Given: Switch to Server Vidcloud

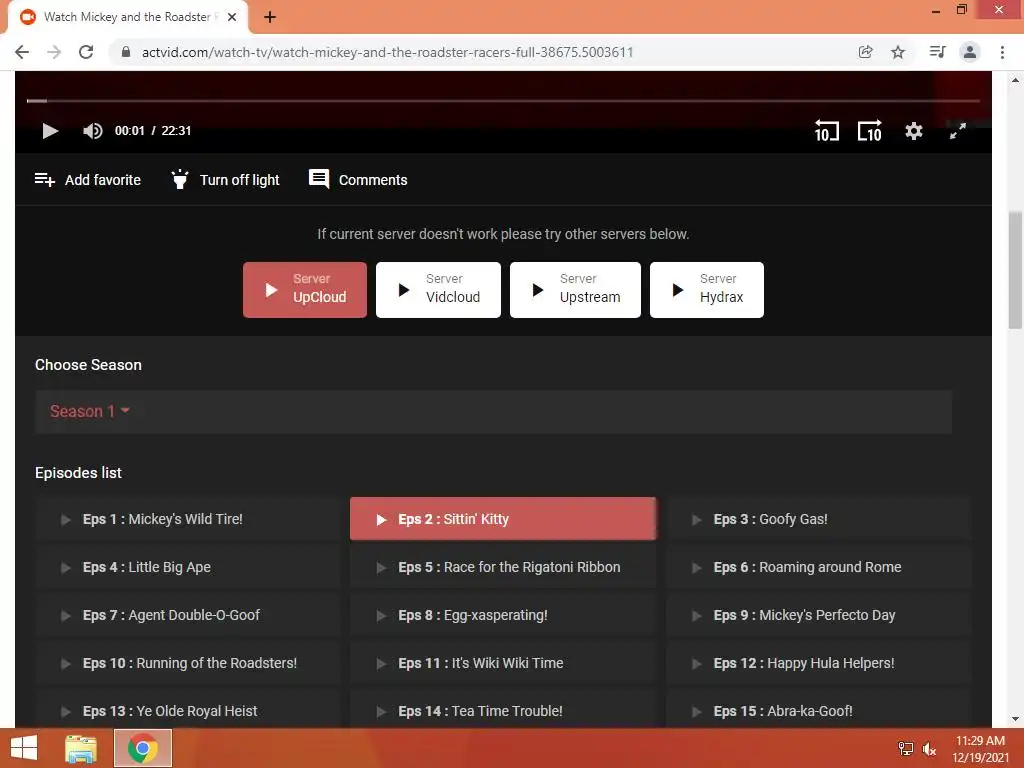Looking at the screenshot, I should pos(438,290).
